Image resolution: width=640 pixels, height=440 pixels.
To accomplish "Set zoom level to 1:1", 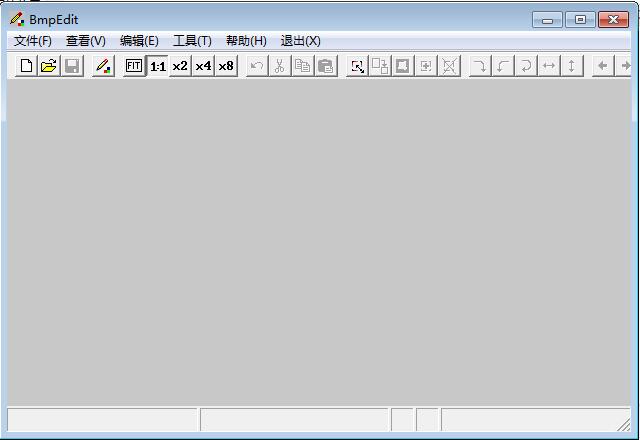I will pos(157,66).
